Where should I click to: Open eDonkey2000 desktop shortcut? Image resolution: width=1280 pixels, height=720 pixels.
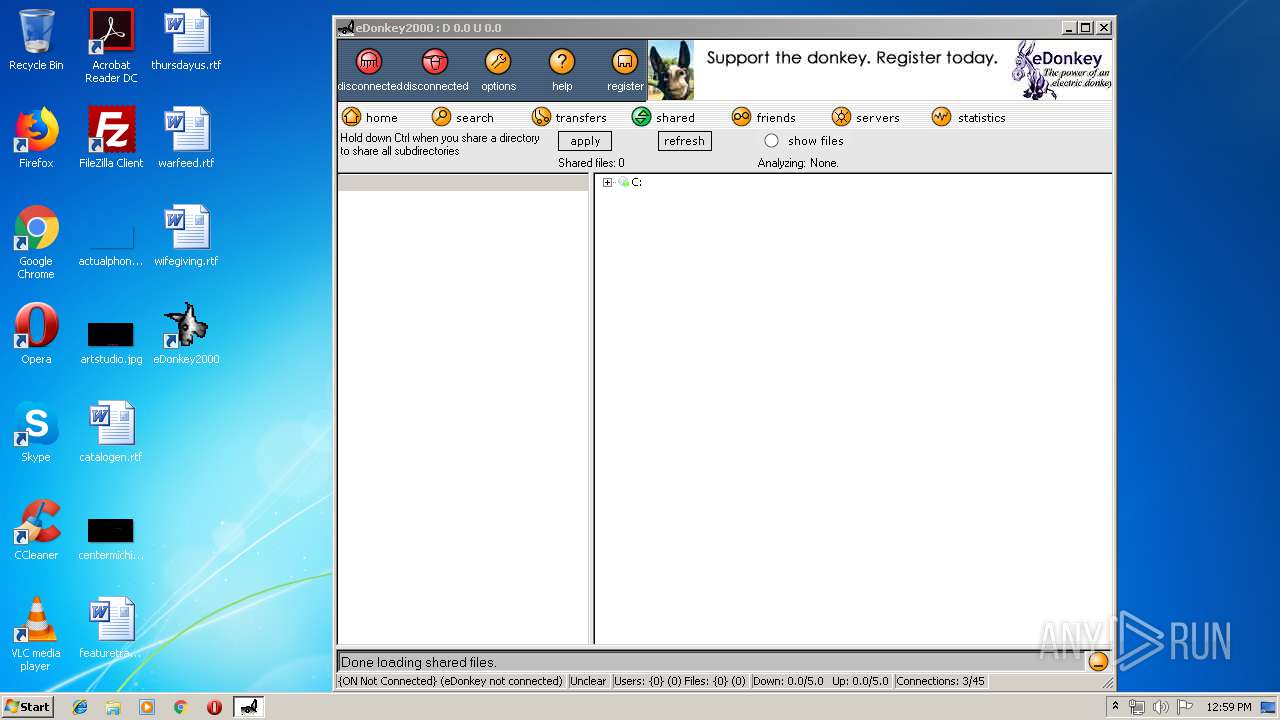(x=186, y=334)
